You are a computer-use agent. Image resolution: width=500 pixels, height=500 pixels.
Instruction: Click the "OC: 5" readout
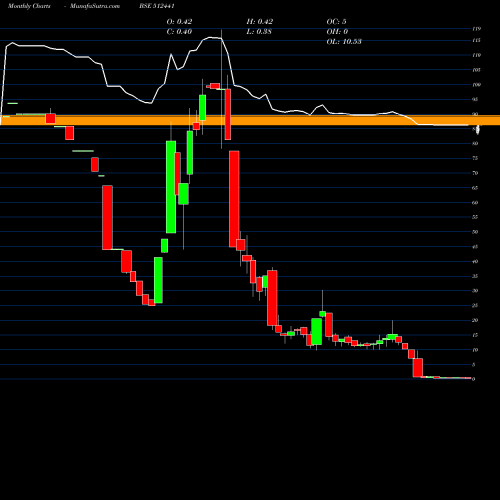(x=336, y=22)
